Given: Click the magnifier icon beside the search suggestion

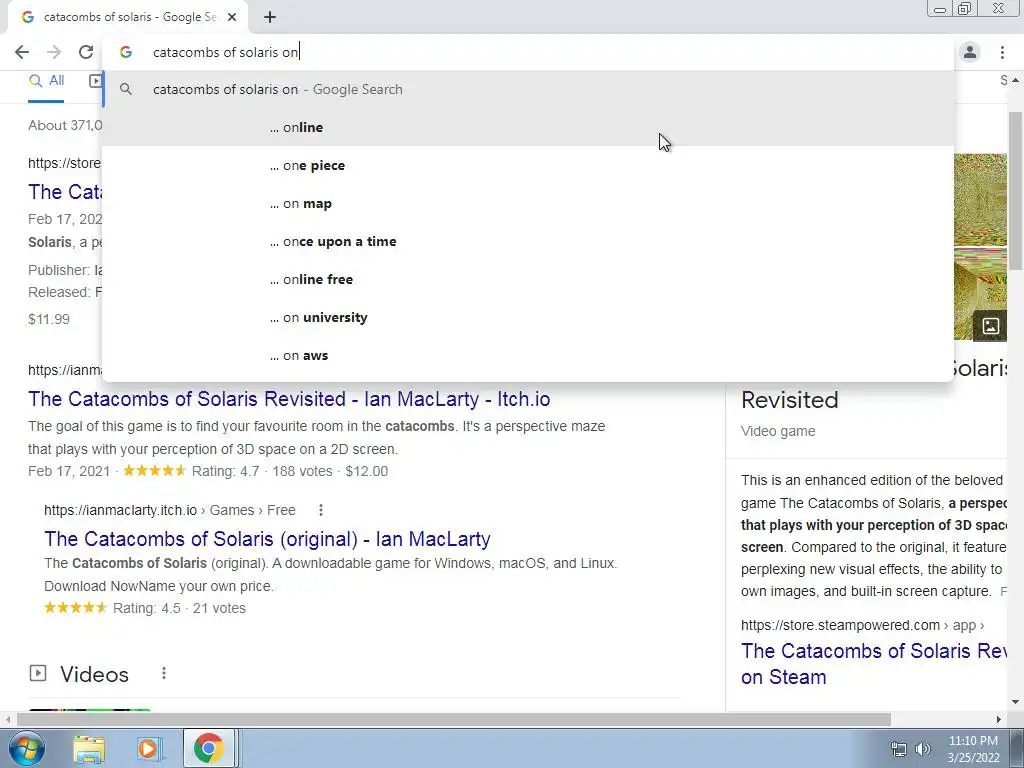Looking at the screenshot, I should [x=126, y=89].
